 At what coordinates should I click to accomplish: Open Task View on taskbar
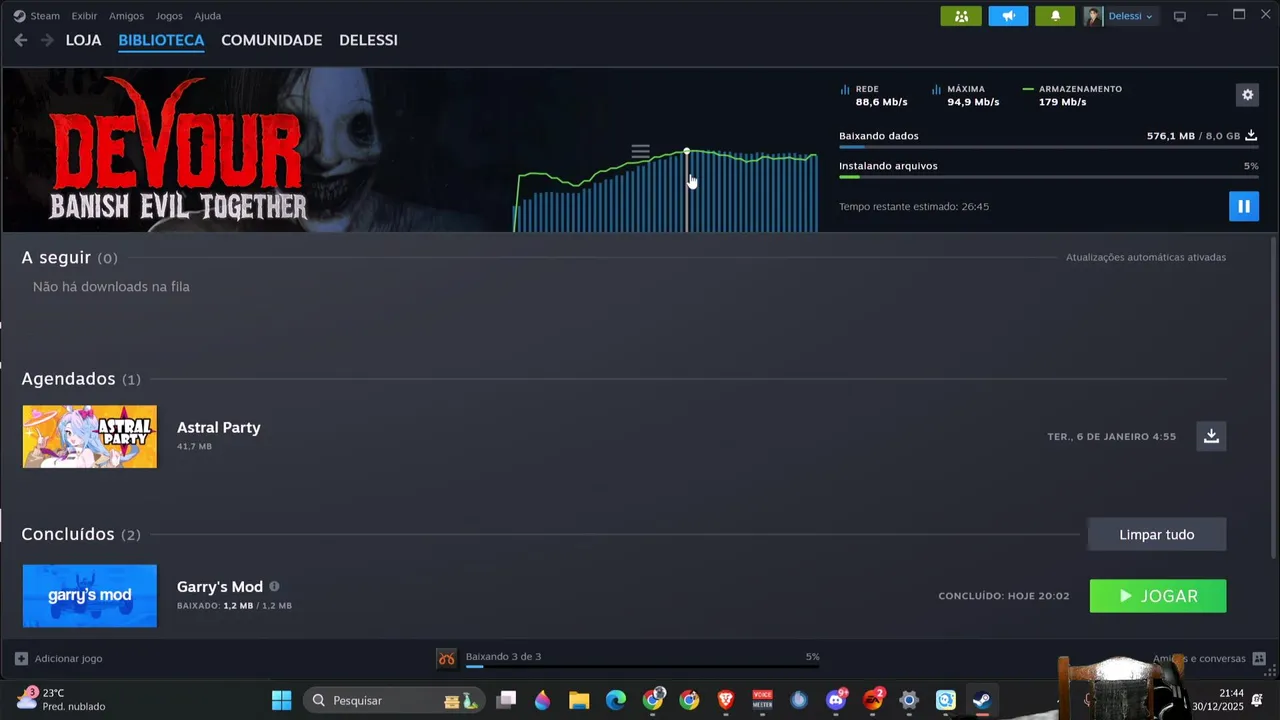coord(506,700)
